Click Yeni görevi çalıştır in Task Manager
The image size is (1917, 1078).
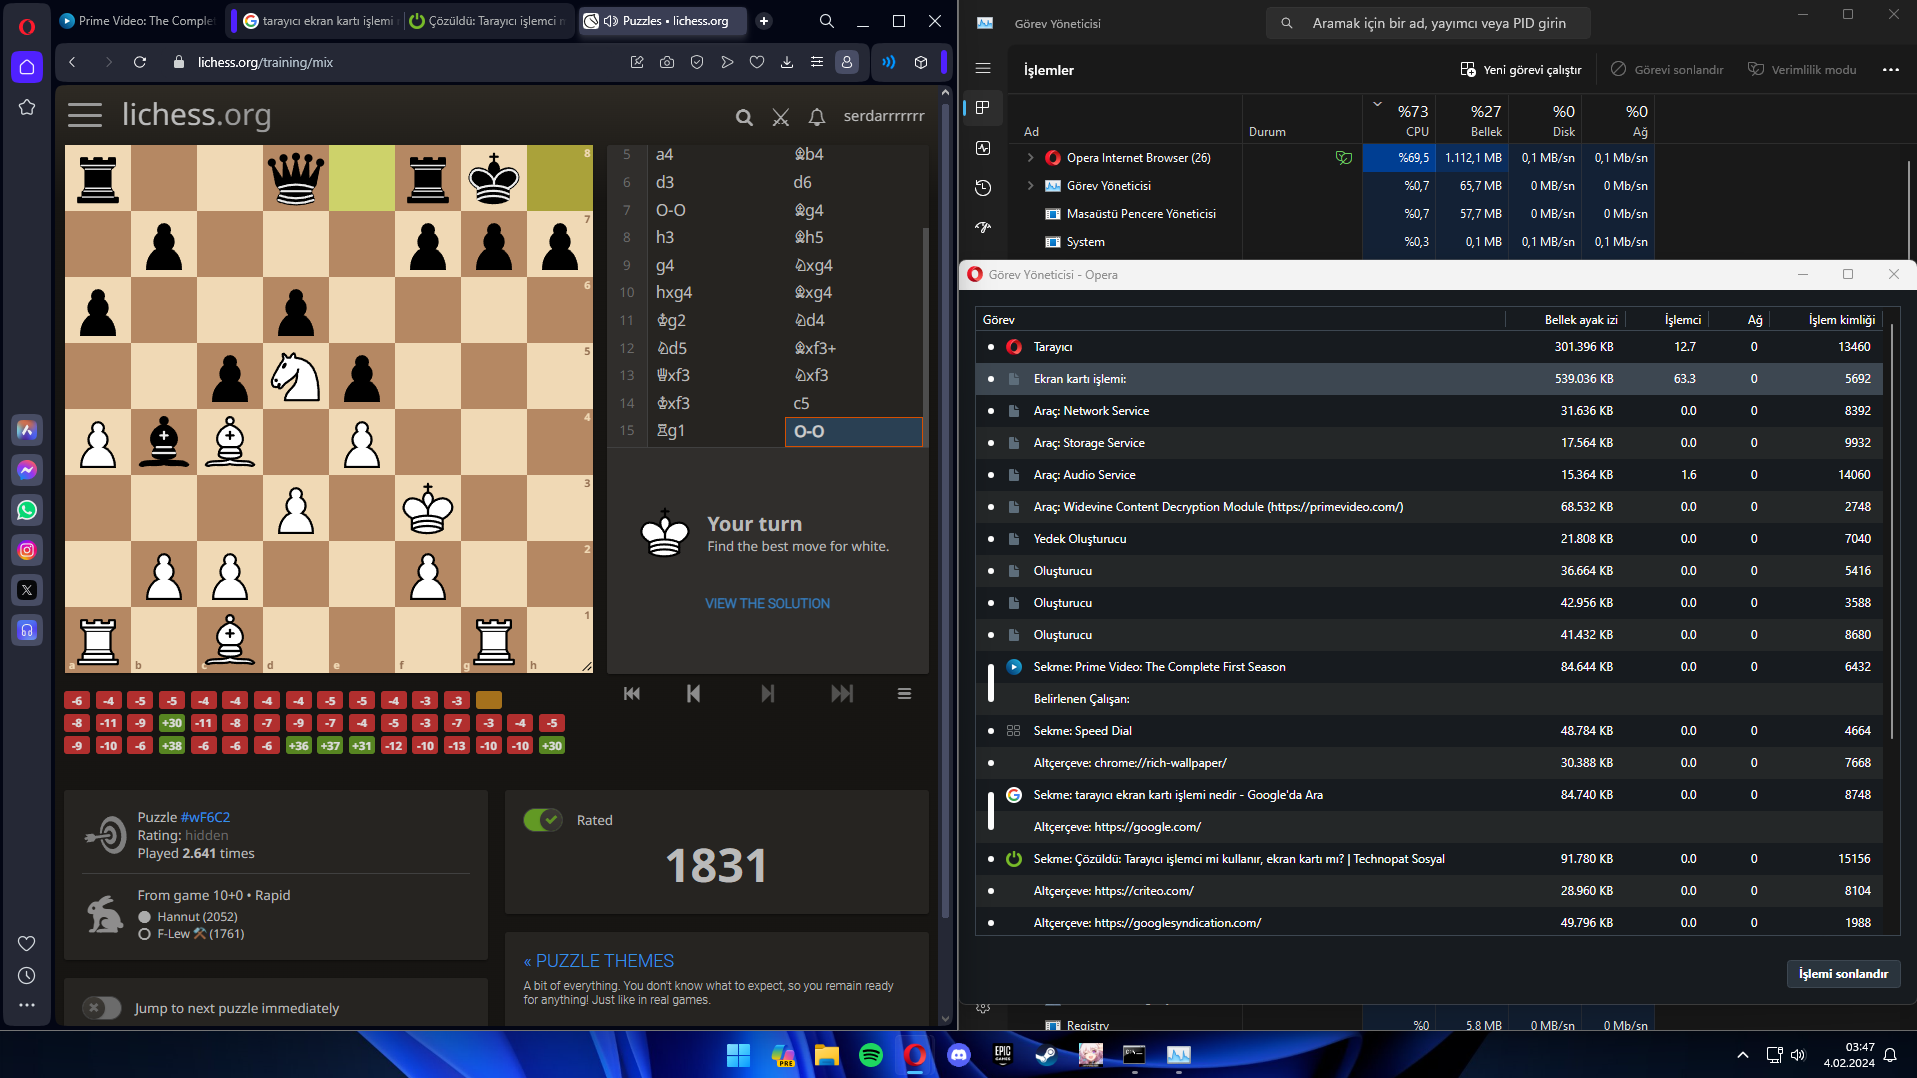tap(1521, 70)
